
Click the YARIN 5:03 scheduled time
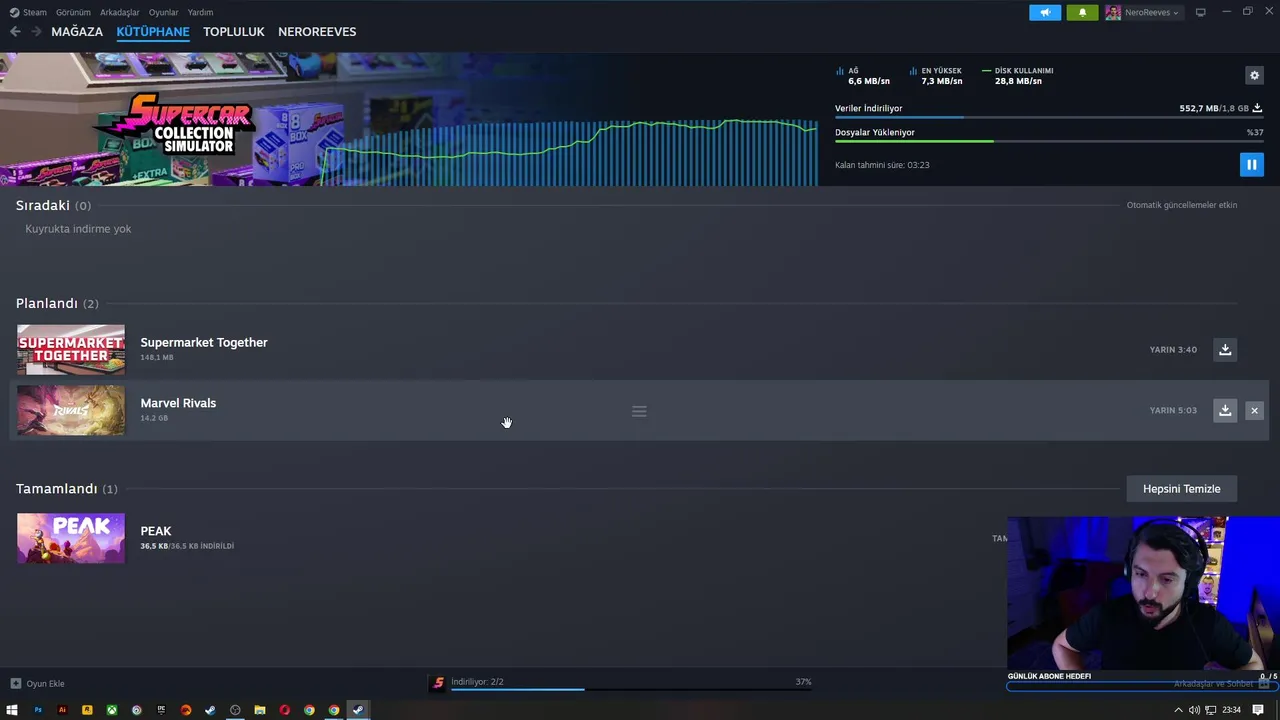tap(1173, 410)
